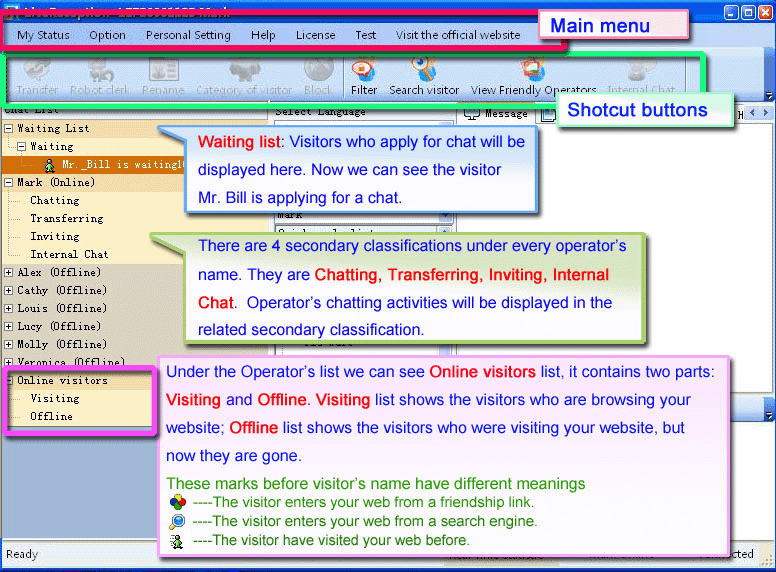The width and height of the screenshot is (776, 572).
Task: Select Inviting under Mark
Action: pyautogui.click(x=54, y=237)
